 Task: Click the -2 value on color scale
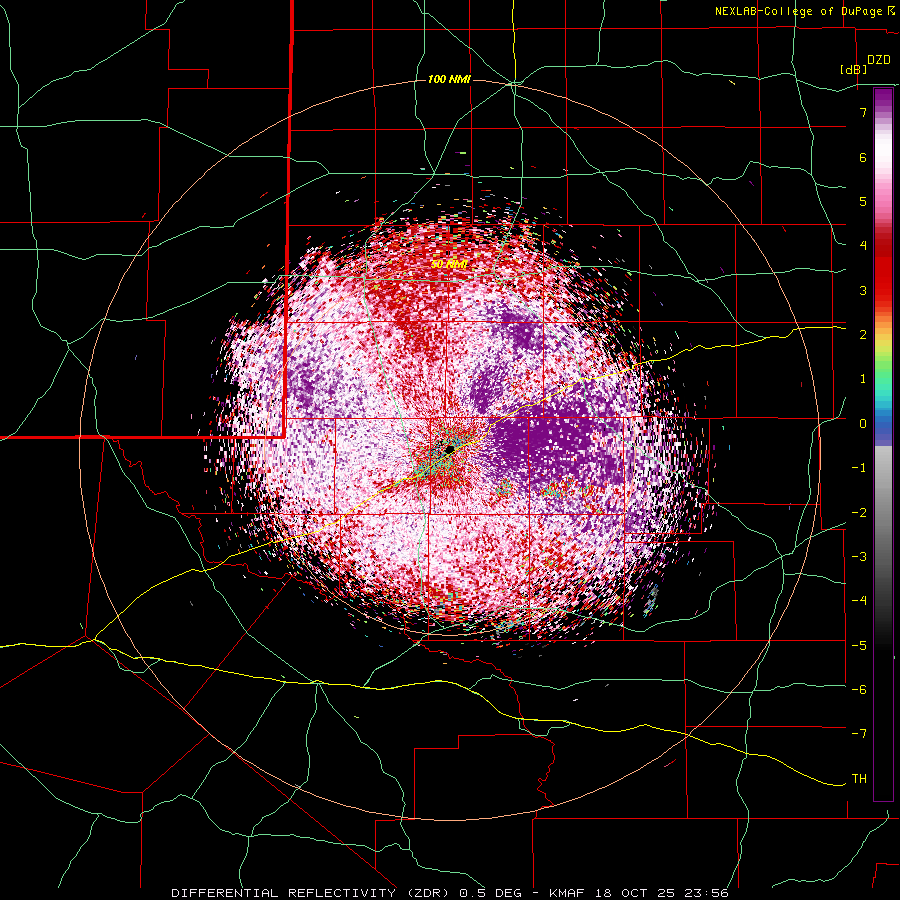859,513
